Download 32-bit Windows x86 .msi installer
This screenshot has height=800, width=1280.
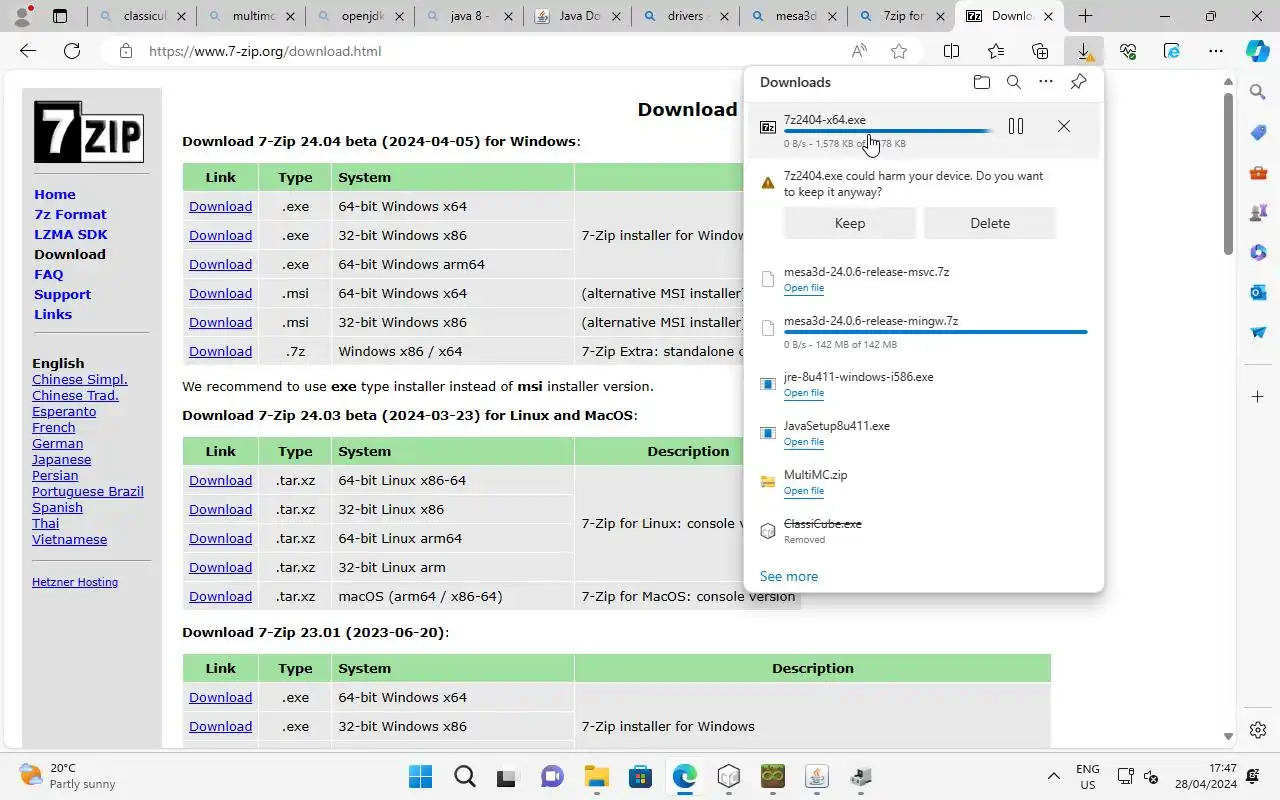pos(220,322)
